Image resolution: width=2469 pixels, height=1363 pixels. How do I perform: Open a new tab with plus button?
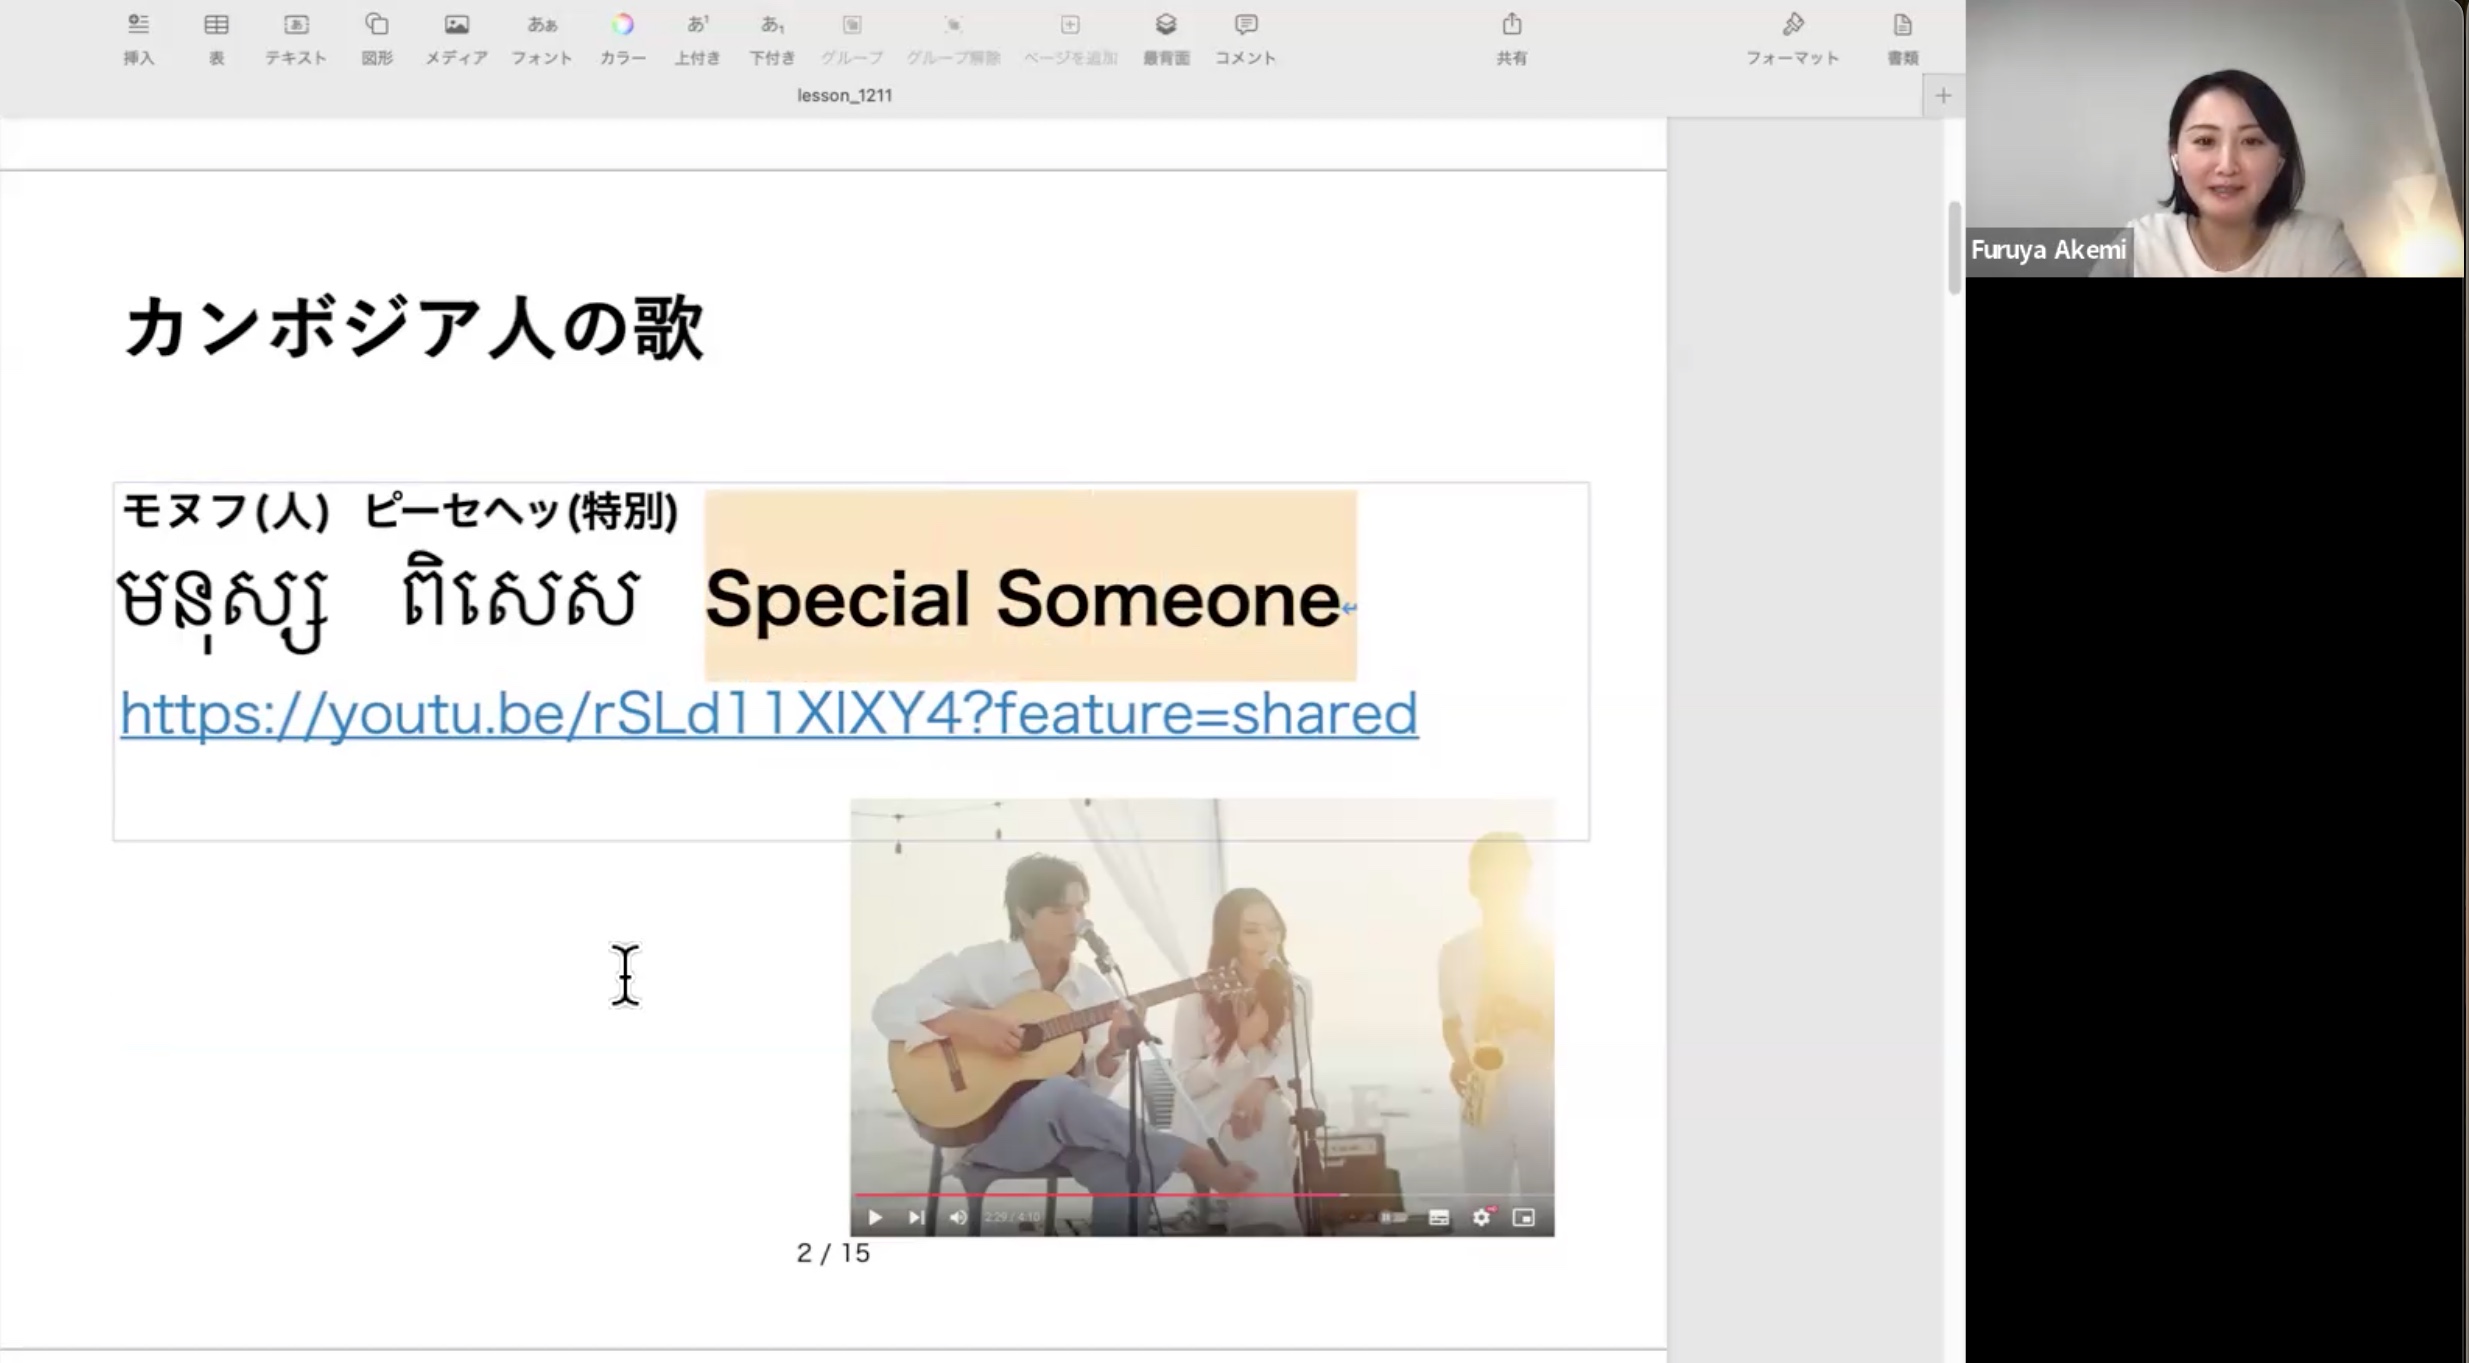(x=1943, y=96)
